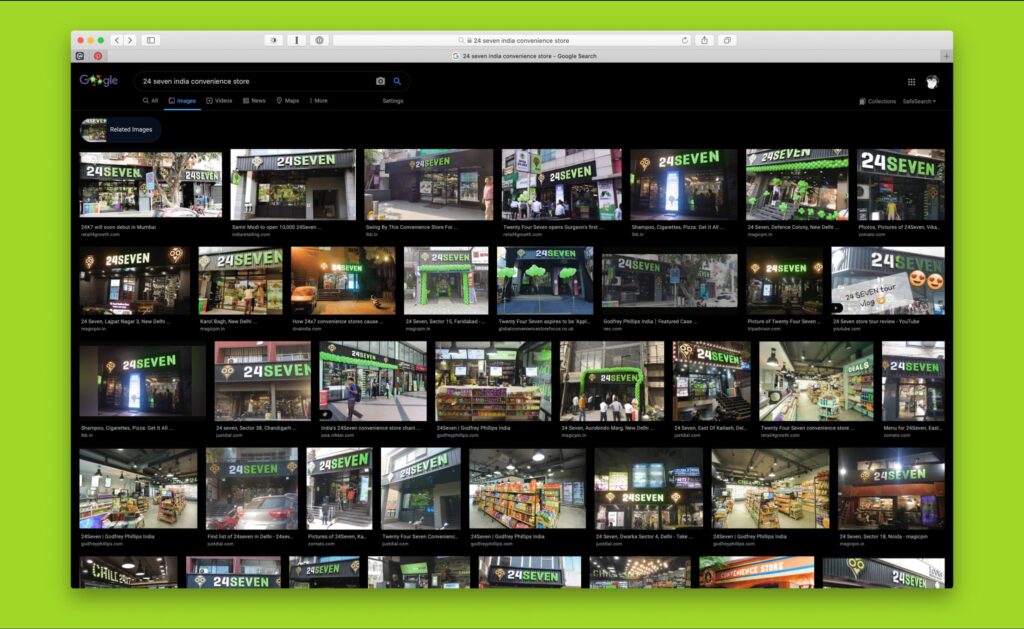This screenshot has height=629, width=1024.
Task: Show Safari tab overview
Action: coord(727,40)
